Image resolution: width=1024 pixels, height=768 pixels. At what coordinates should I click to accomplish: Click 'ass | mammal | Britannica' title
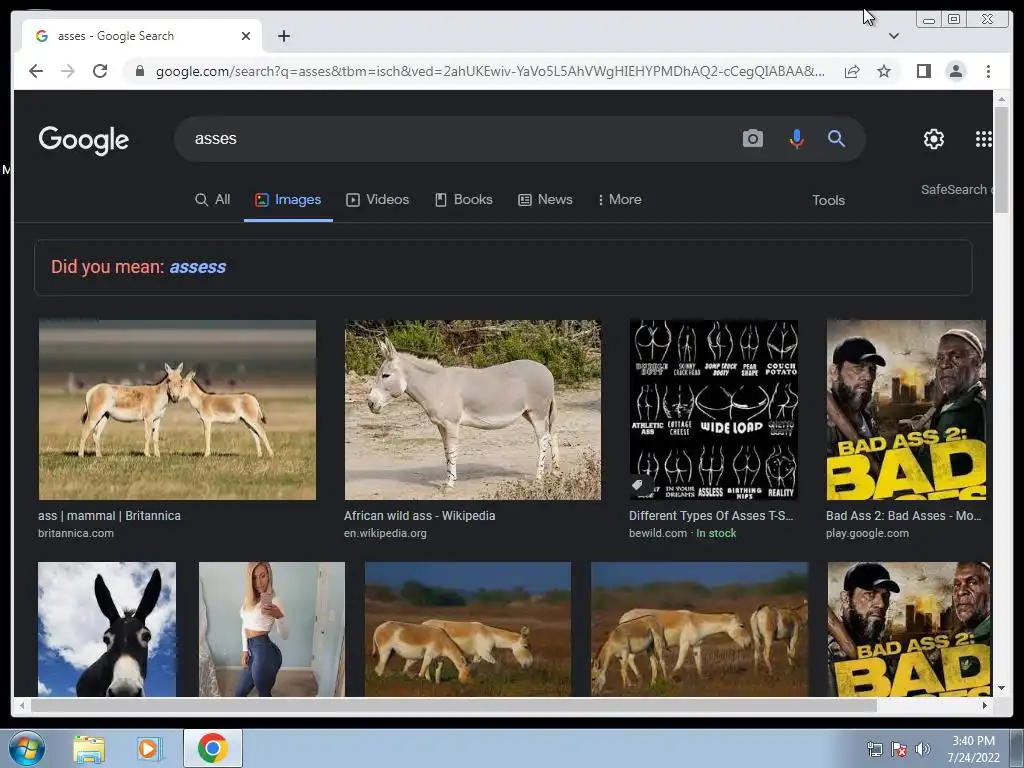tap(109, 515)
